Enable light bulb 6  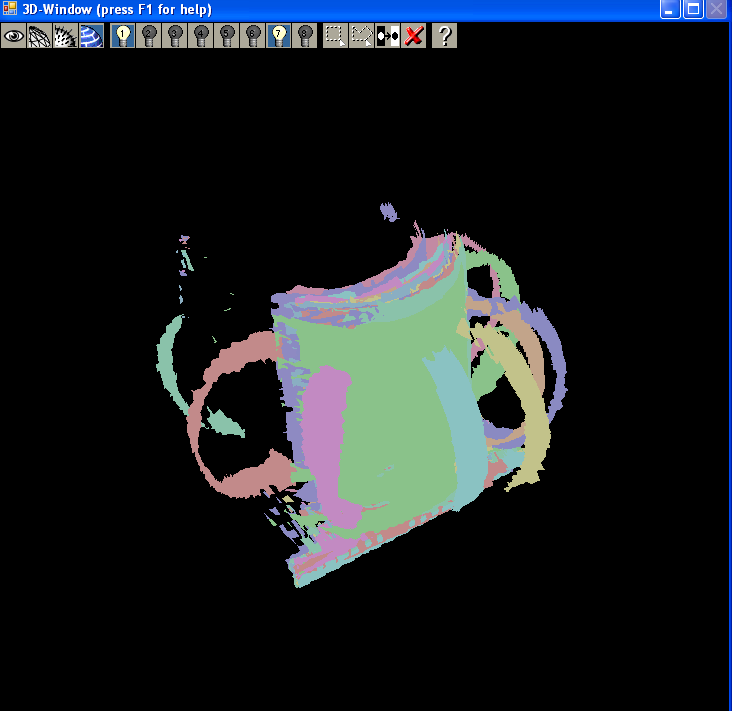[253, 35]
